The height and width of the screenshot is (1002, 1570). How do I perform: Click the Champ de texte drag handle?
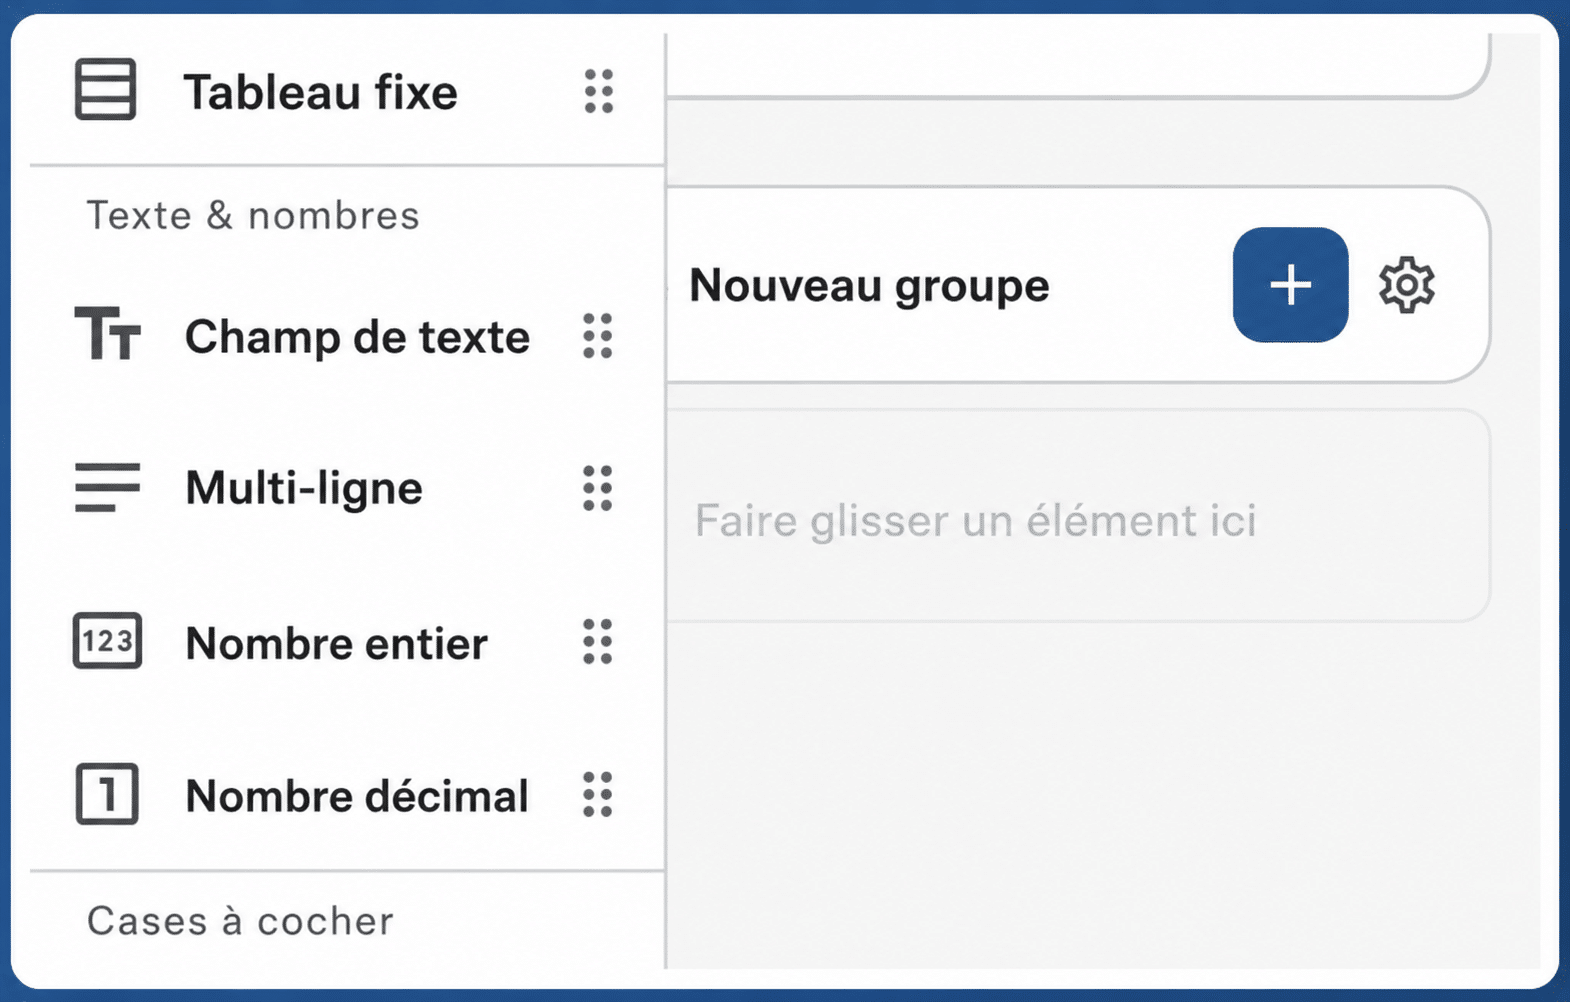coord(597,336)
